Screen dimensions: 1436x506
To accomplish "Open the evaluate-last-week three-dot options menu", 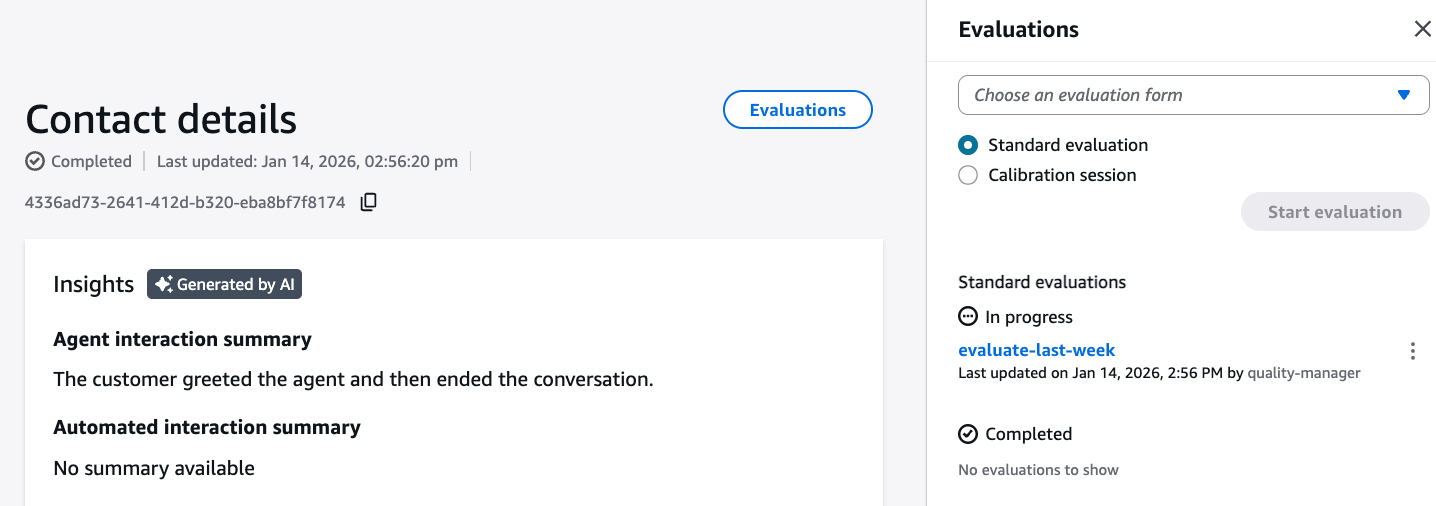I will click(1412, 351).
